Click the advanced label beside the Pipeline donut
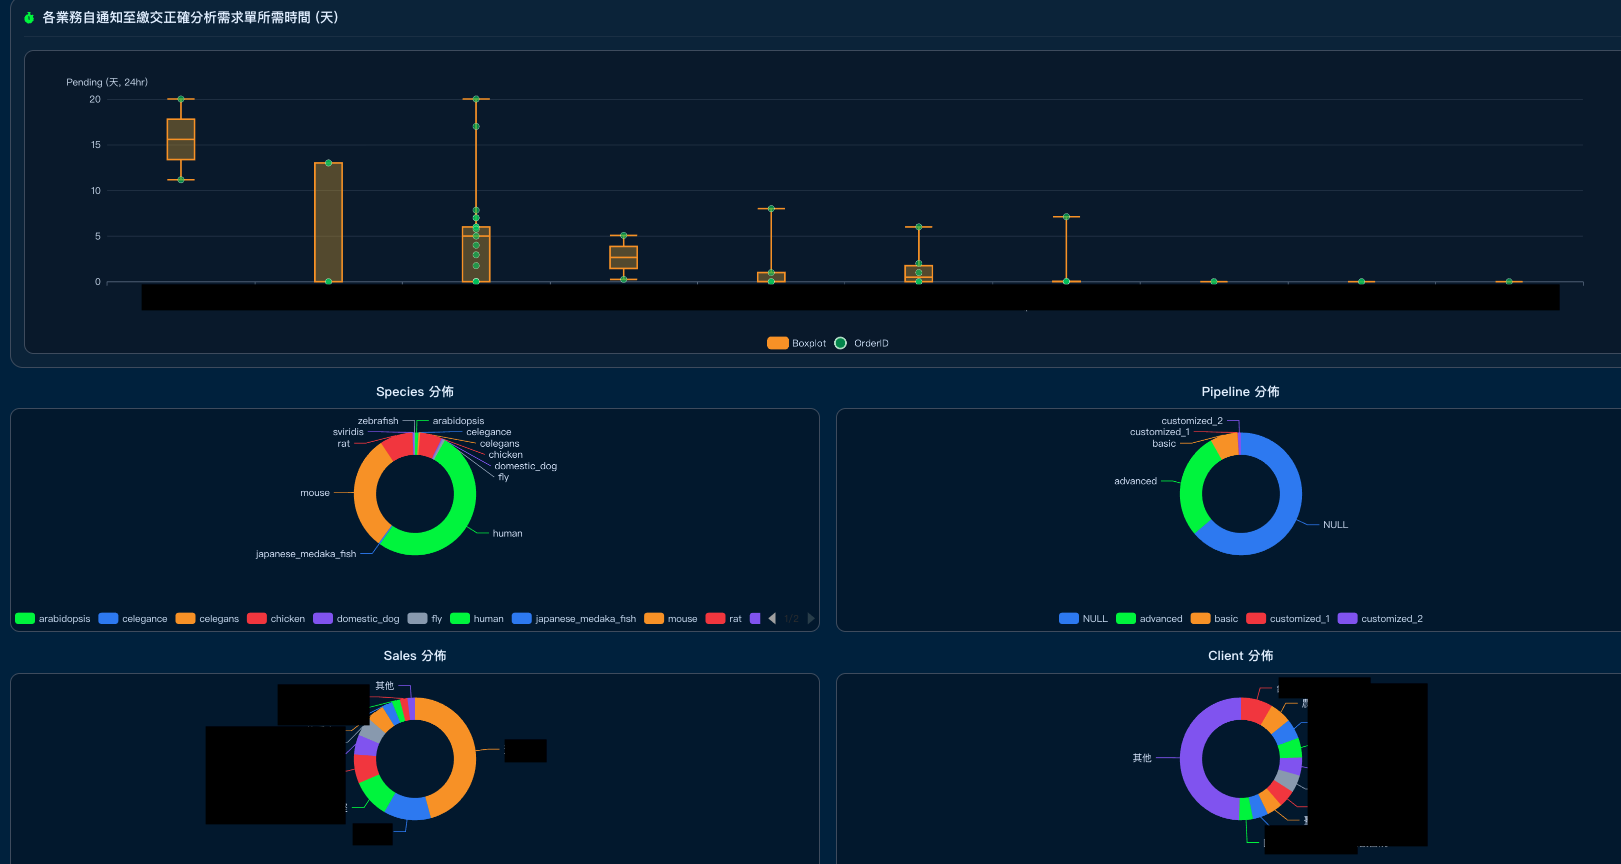Viewport: 1621px width, 864px height. [x=1135, y=481]
